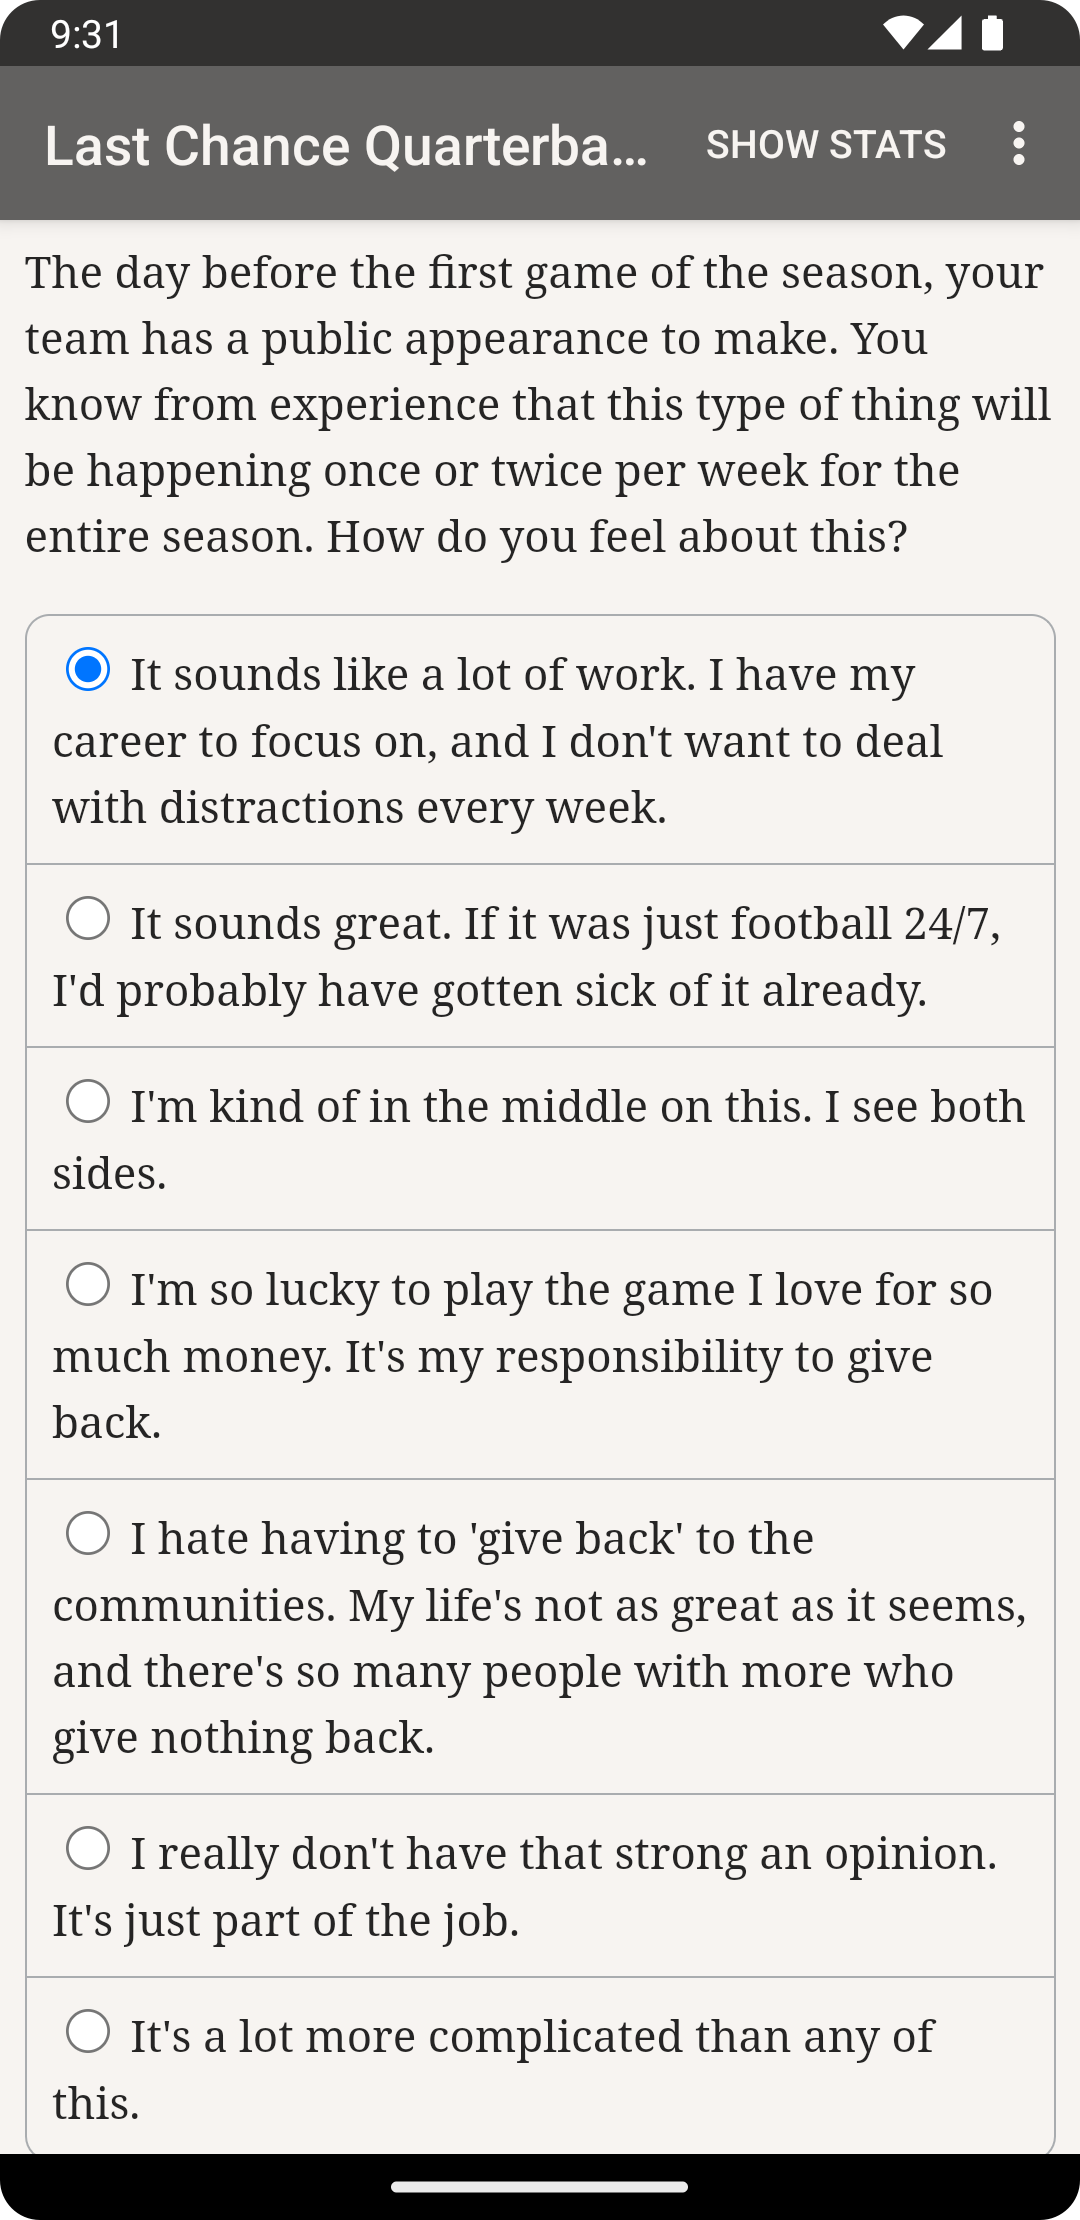Tap the Last Chance Quarterback app title
The width and height of the screenshot is (1080, 2220).
coord(346,146)
